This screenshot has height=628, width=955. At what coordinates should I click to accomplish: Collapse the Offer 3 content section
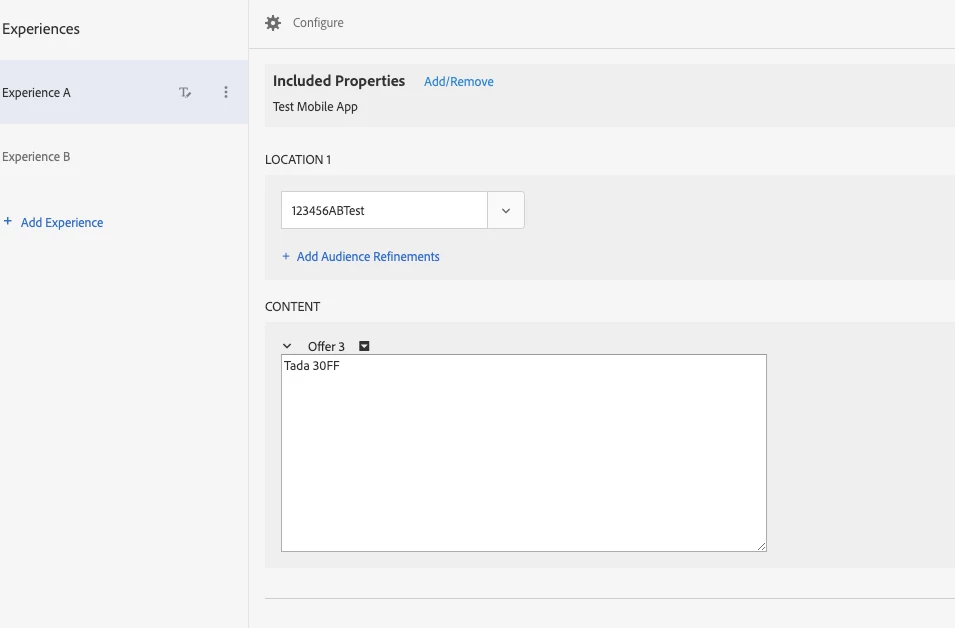288,346
